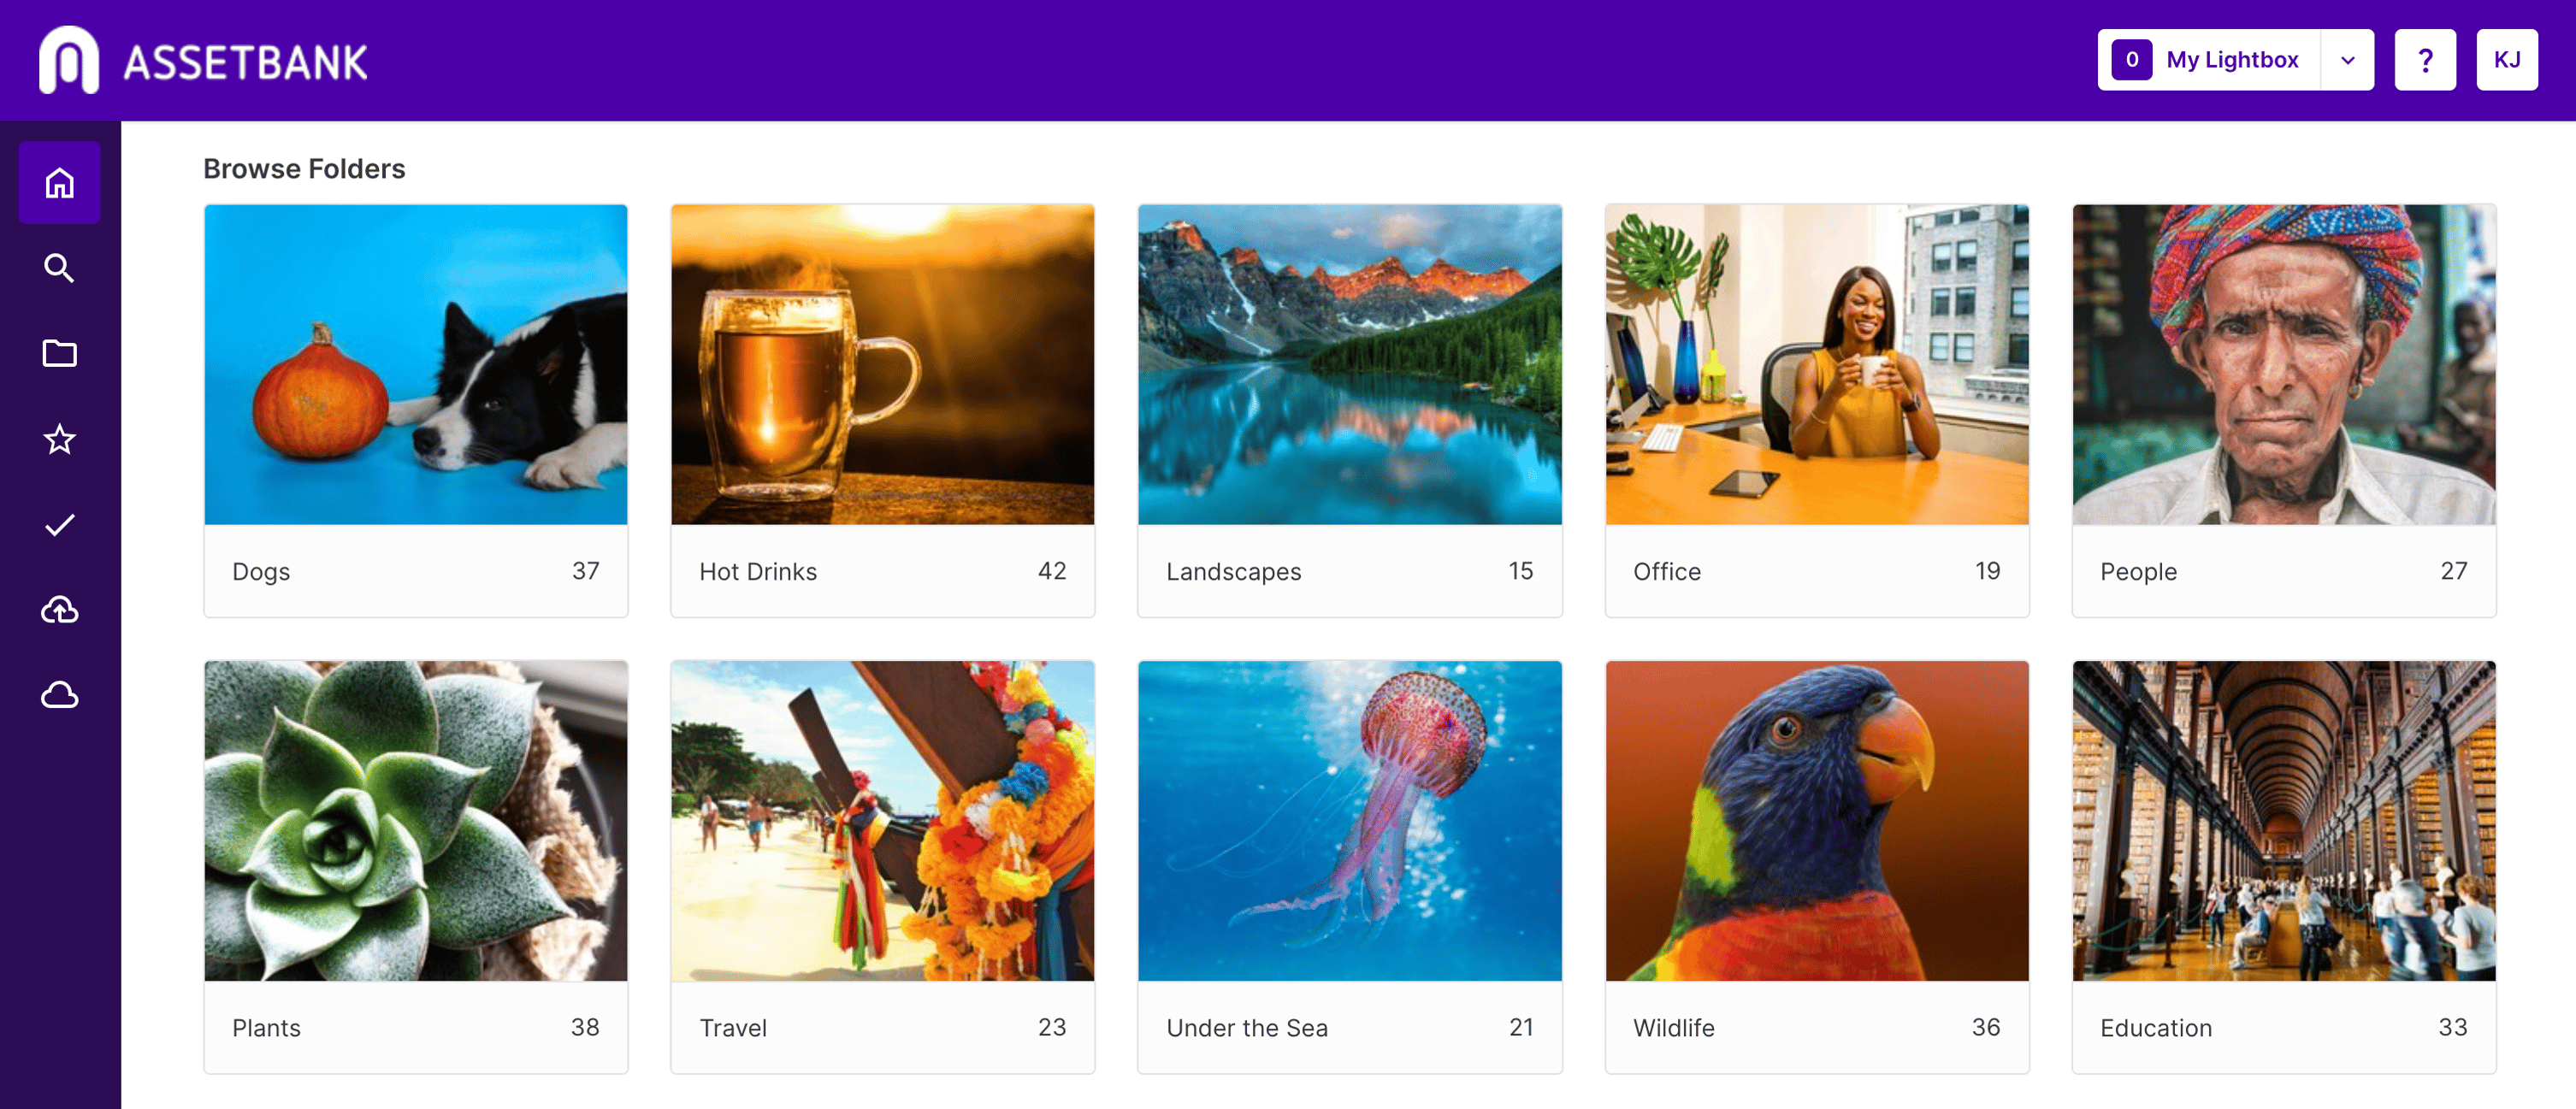The height and width of the screenshot is (1109, 2576).
Task: Open My Lightbox
Action: tap(2209, 60)
